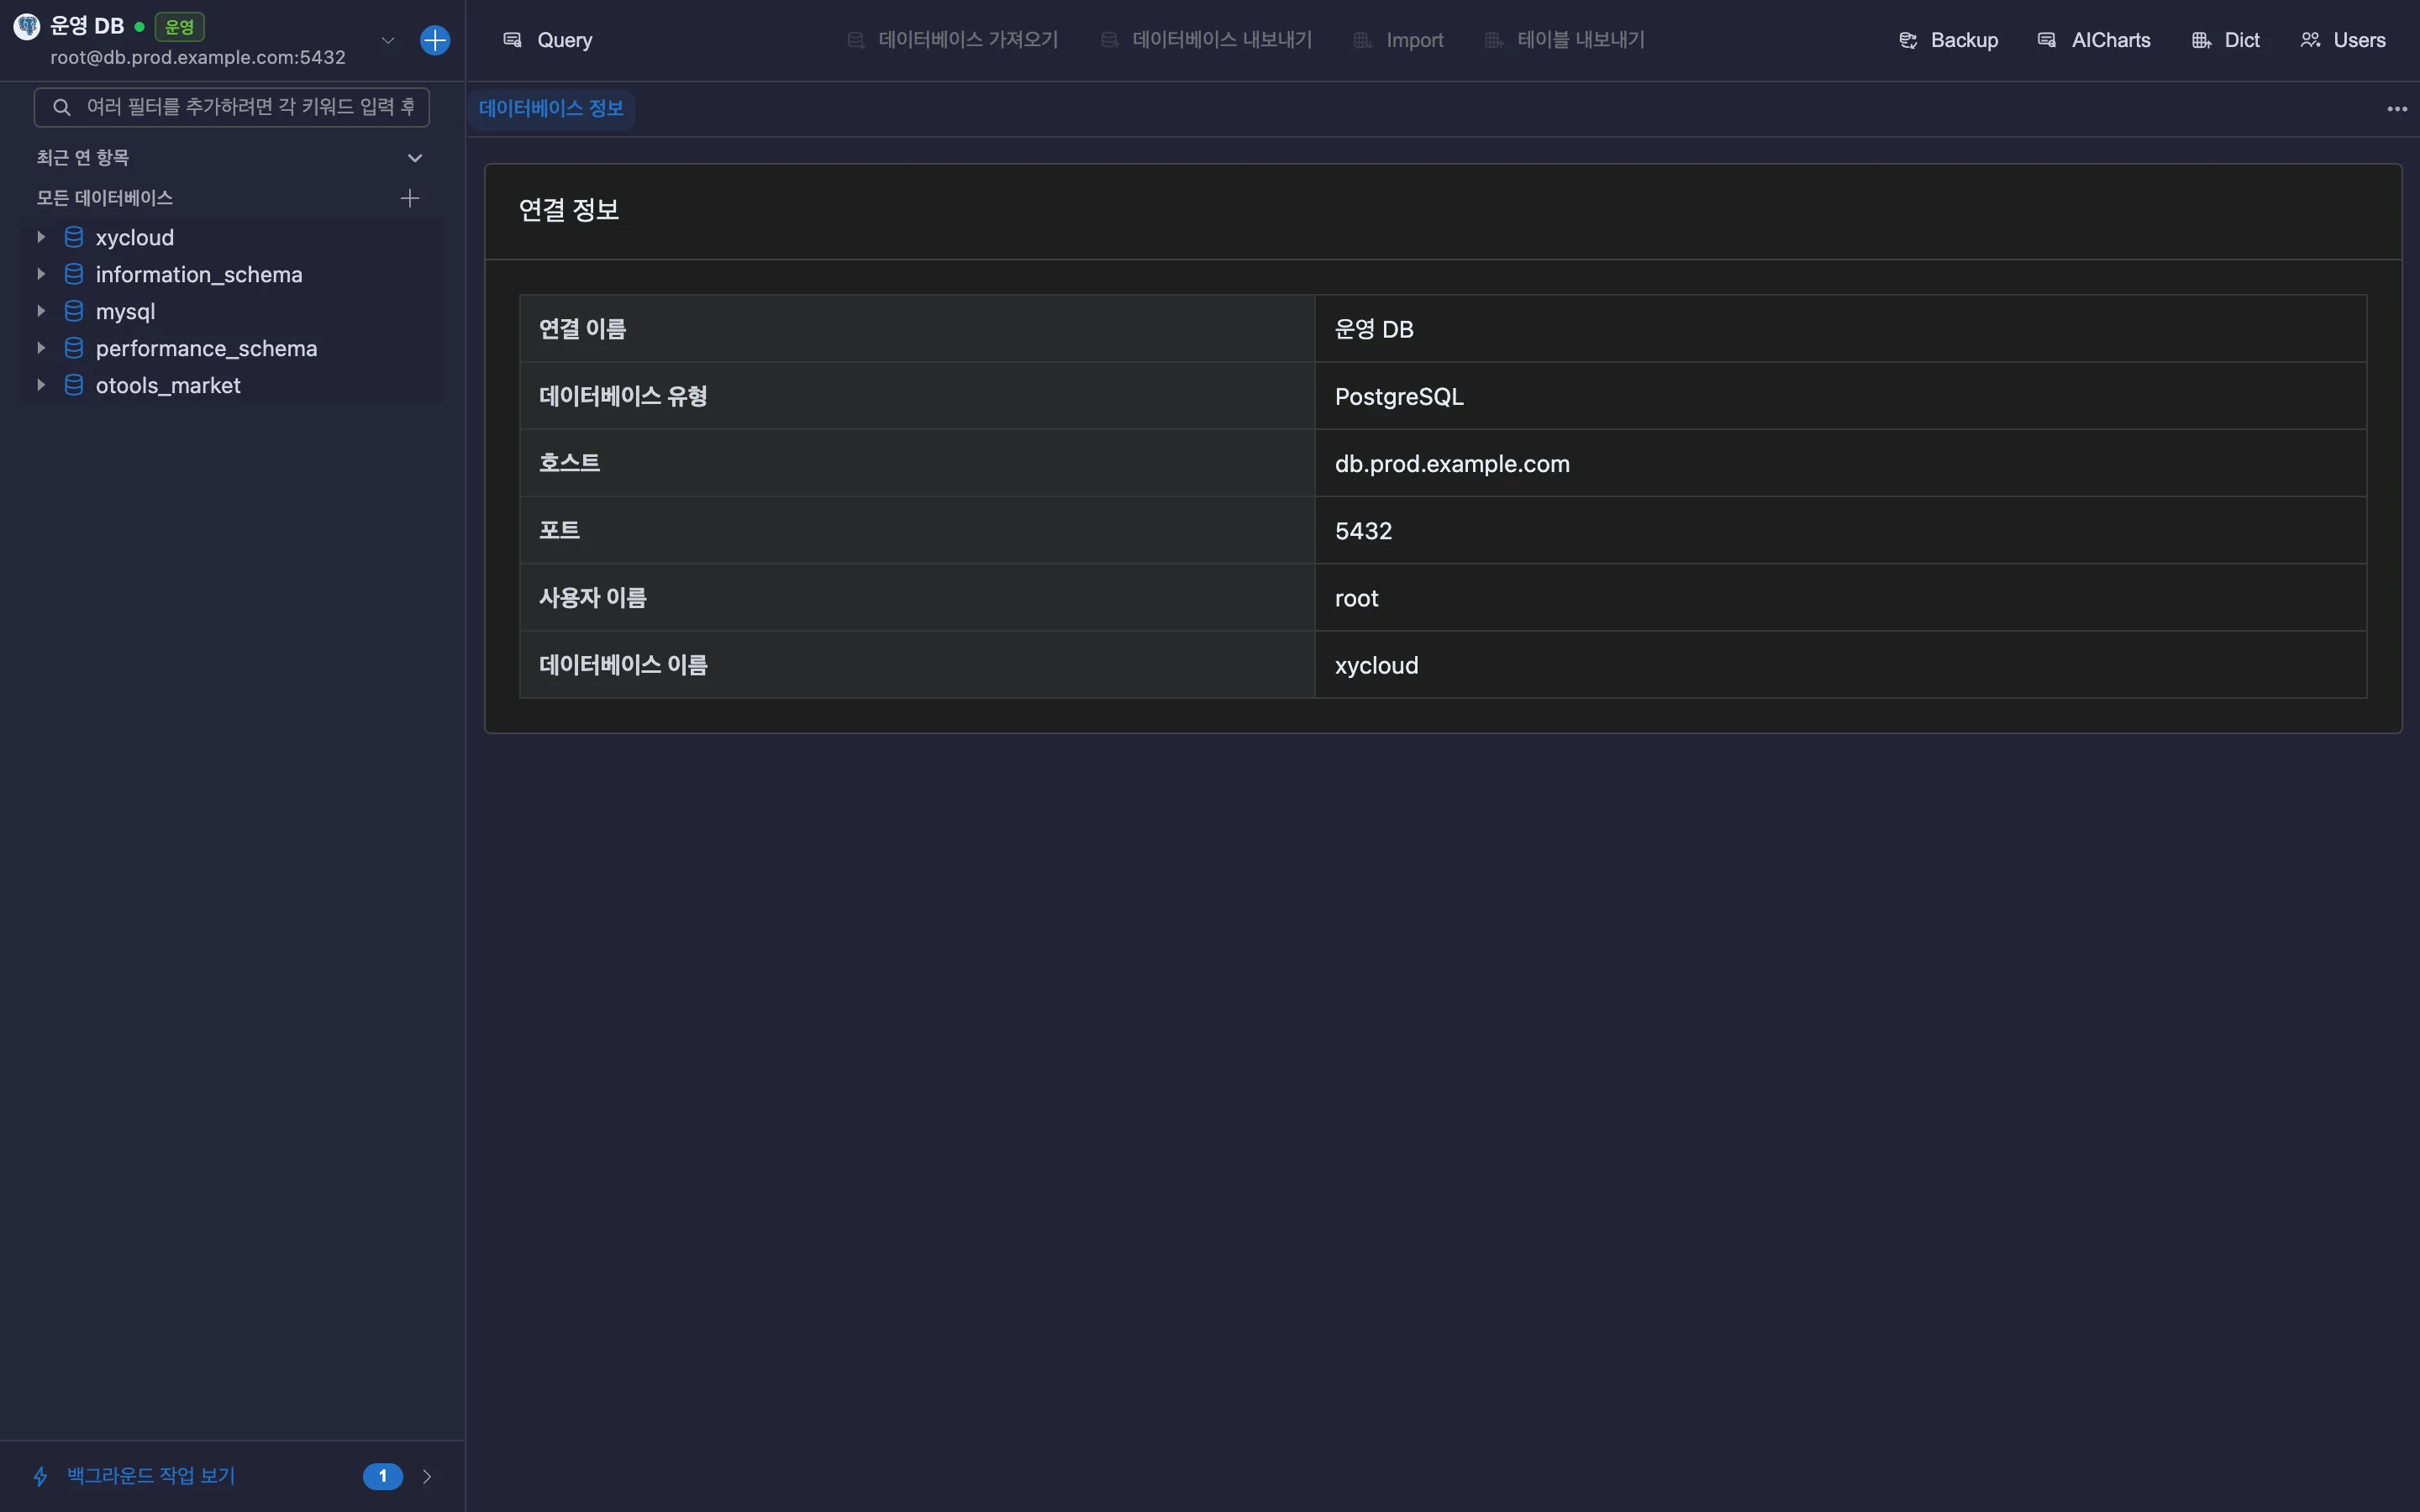Viewport: 2420px width, 1512px height.
Task: Click the 데이터베이스 가져오기 button
Action: pyautogui.click(x=953, y=40)
